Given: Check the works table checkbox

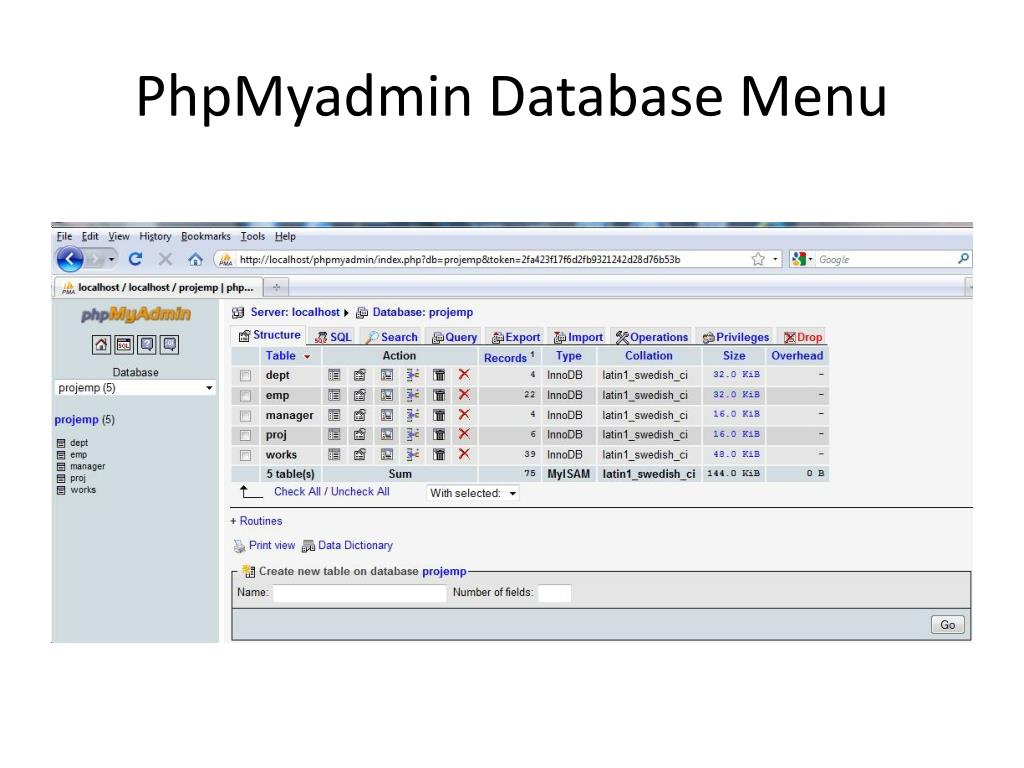Looking at the screenshot, I should click(x=246, y=455).
